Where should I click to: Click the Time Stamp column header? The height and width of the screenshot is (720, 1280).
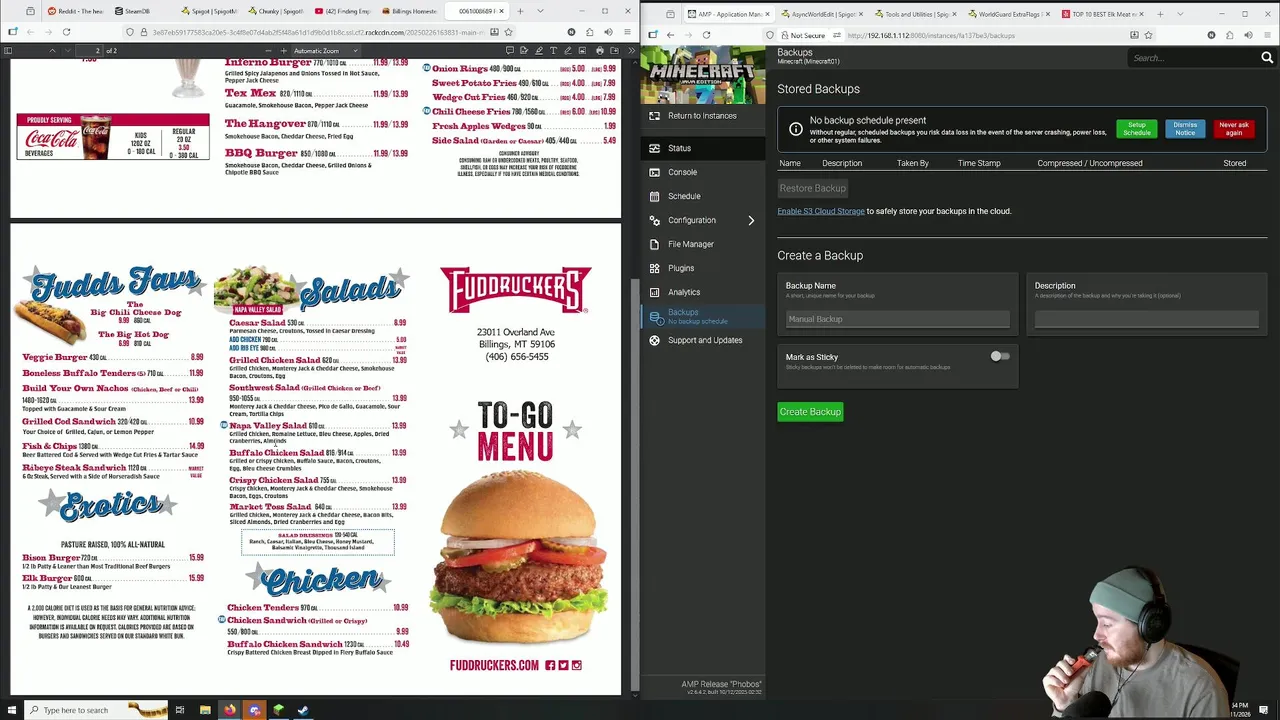coord(978,163)
